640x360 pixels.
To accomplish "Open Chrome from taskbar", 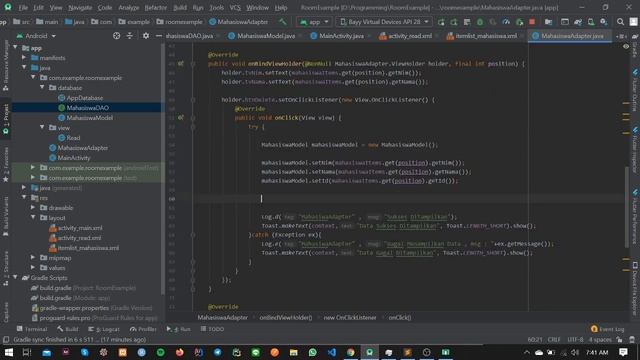I will (351, 352).
